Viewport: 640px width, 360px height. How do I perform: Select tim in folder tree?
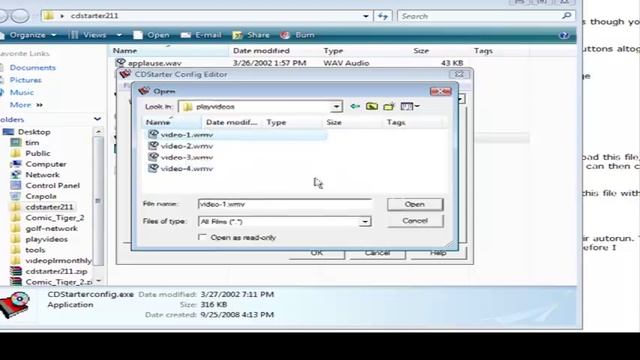32,143
